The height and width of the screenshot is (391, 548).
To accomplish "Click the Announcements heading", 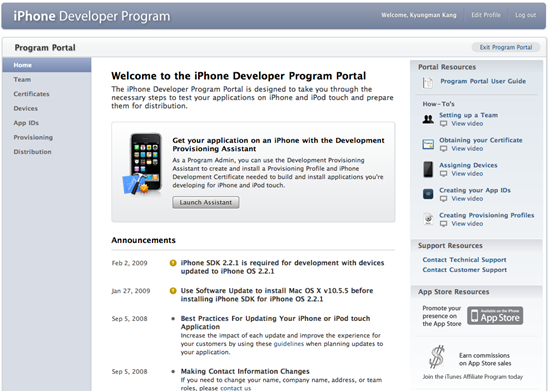I will click(x=143, y=240).
